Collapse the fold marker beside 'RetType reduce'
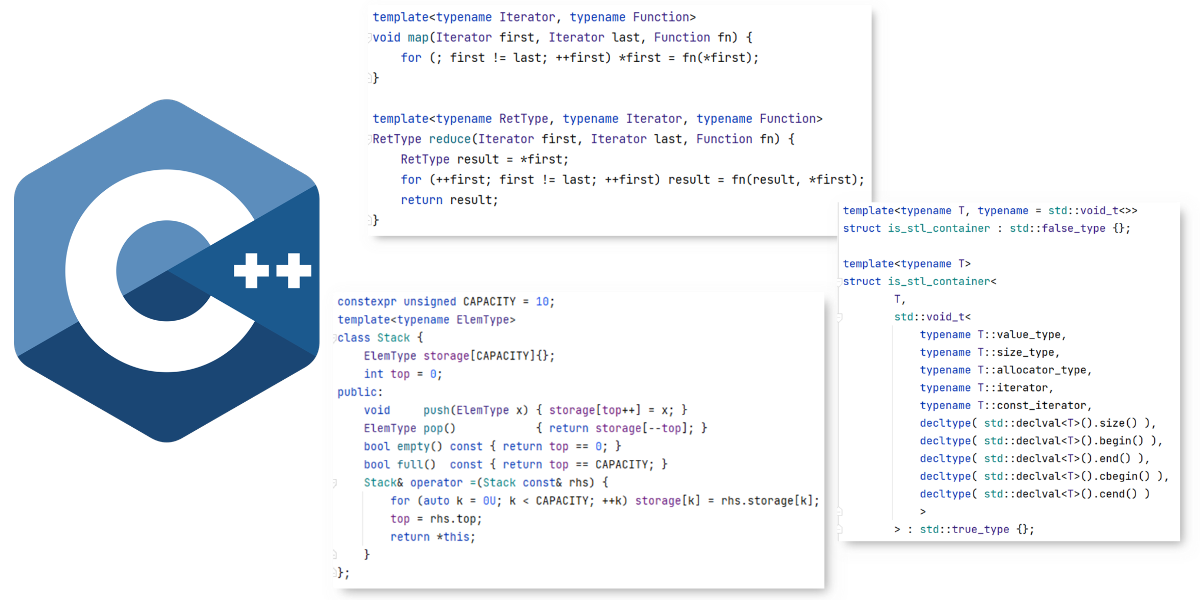 [x=368, y=139]
